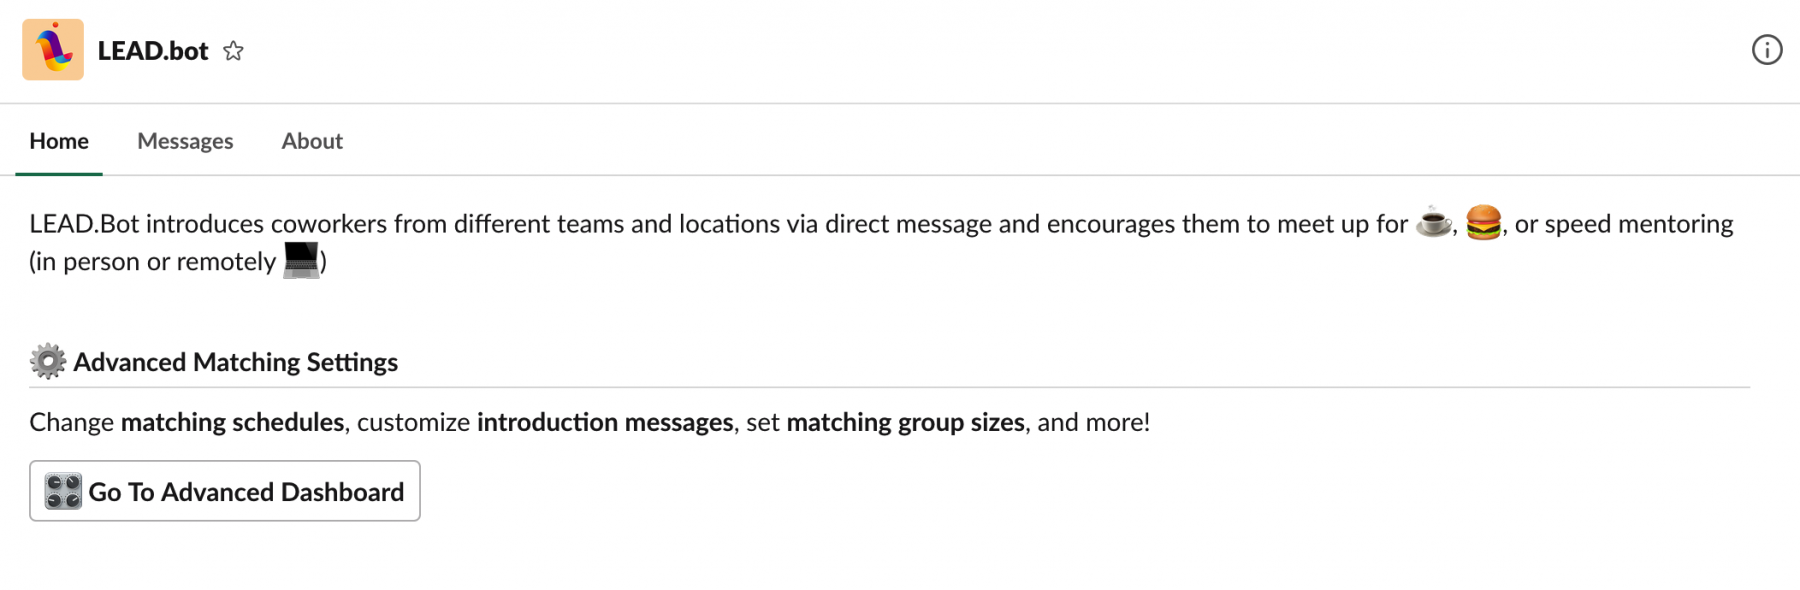
Task: Click the burger emoji
Action: 1483,222
